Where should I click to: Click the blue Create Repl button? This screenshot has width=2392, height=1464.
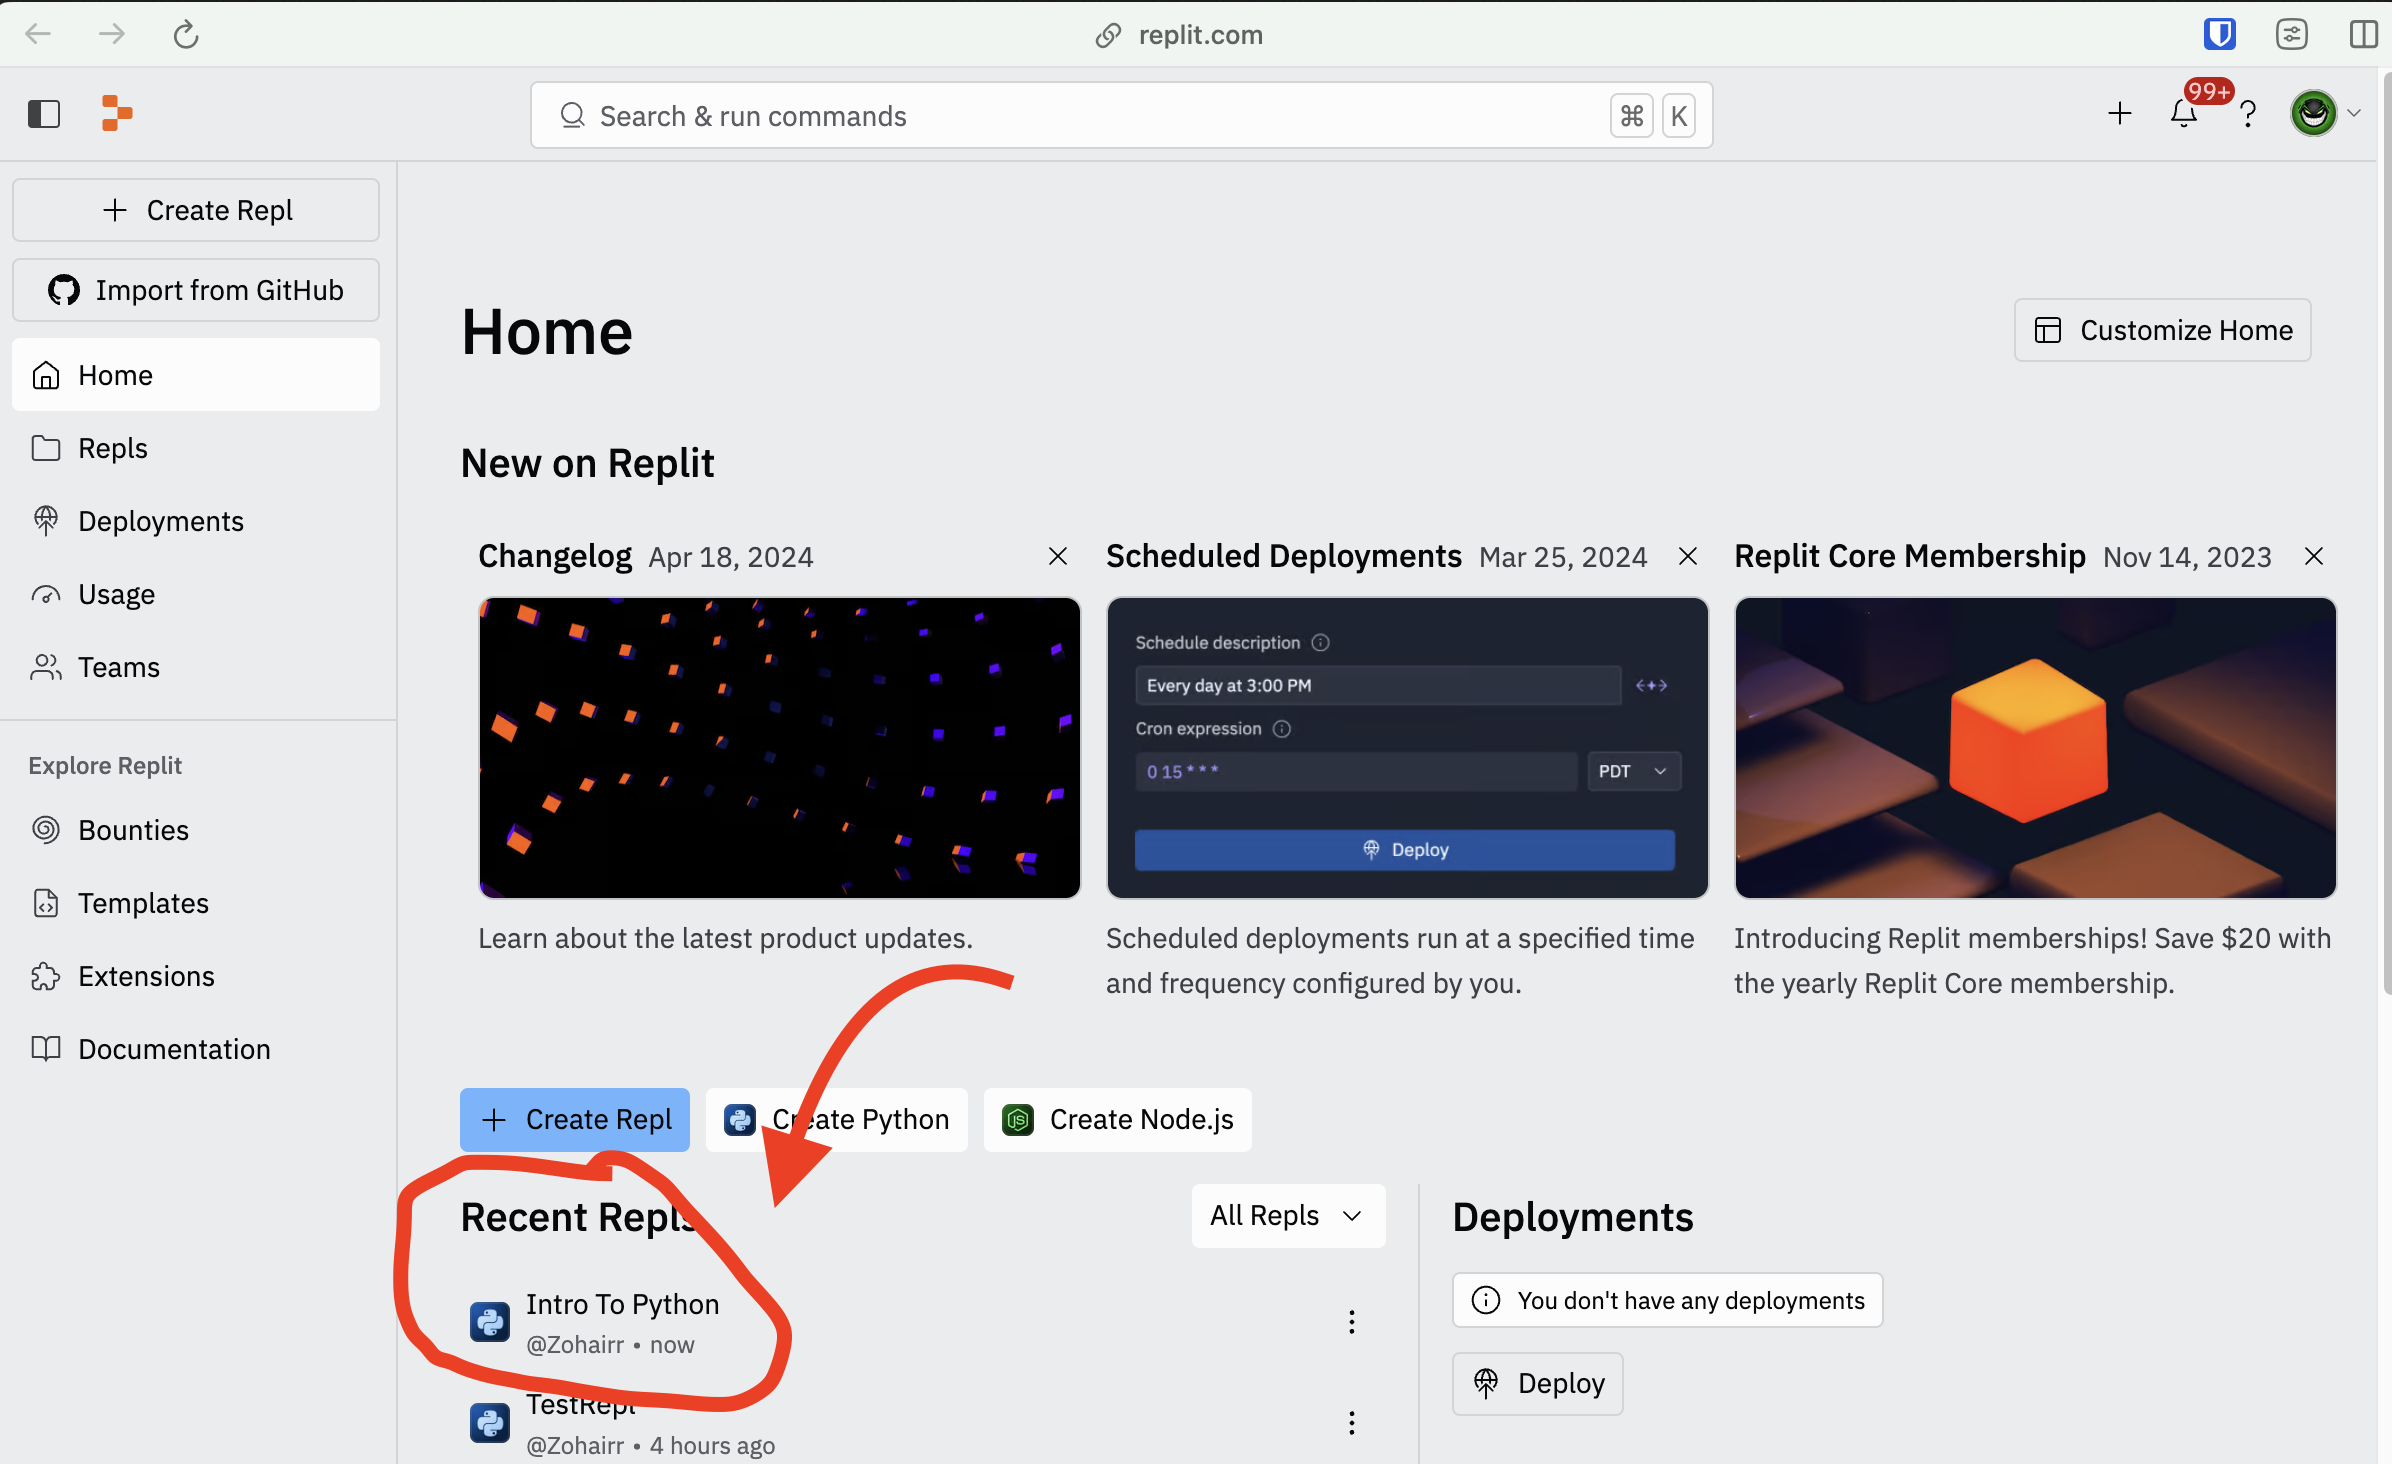click(575, 1119)
